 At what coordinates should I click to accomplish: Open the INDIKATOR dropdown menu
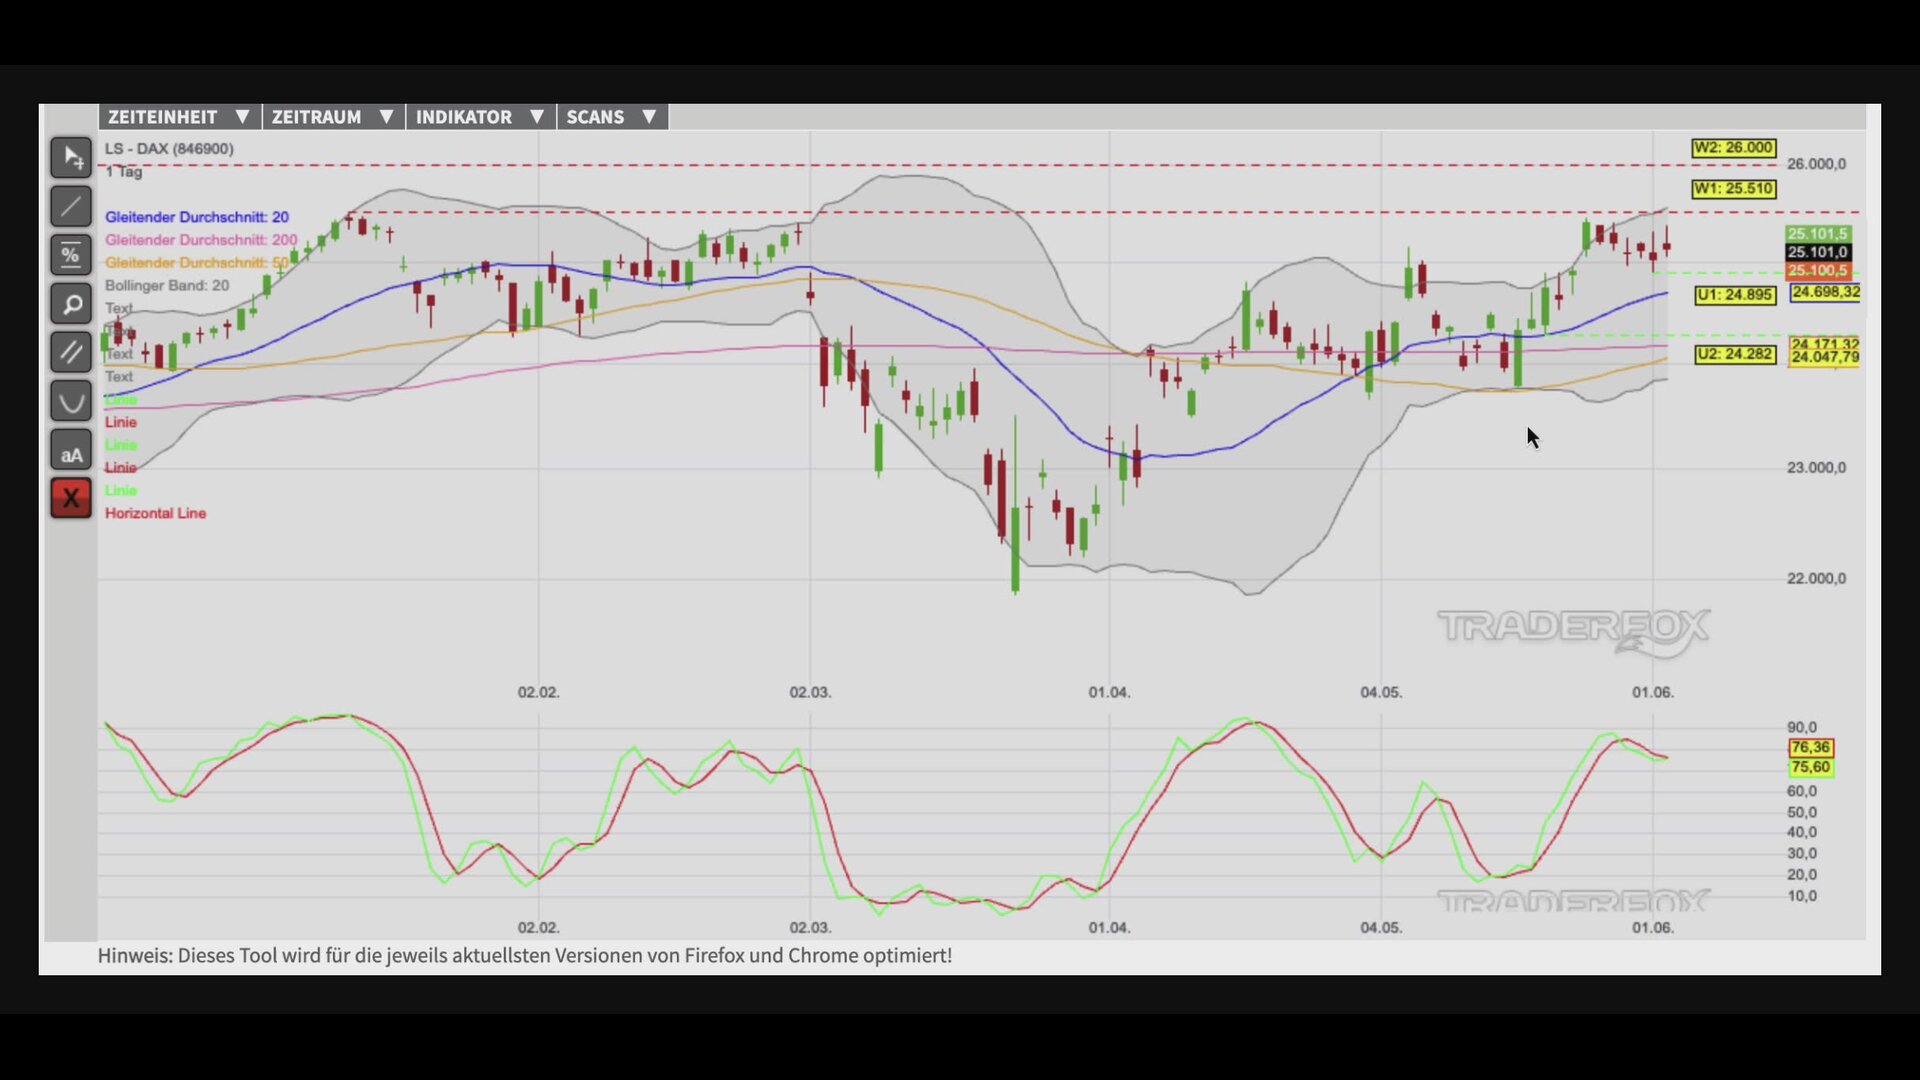[x=480, y=117]
